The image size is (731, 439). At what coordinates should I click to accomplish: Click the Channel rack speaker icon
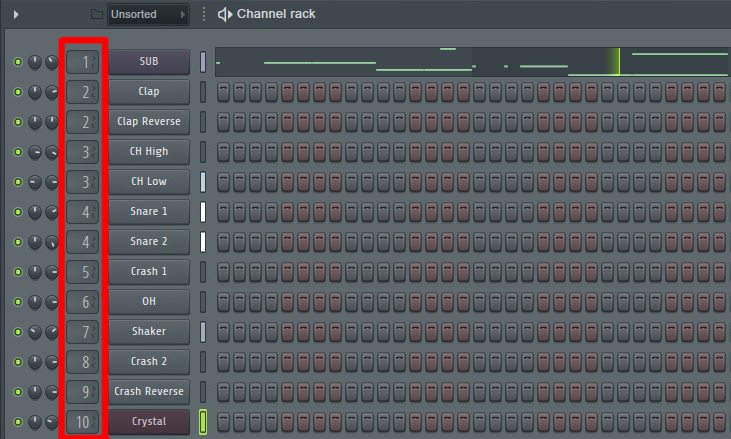pyautogui.click(x=225, y=14)
